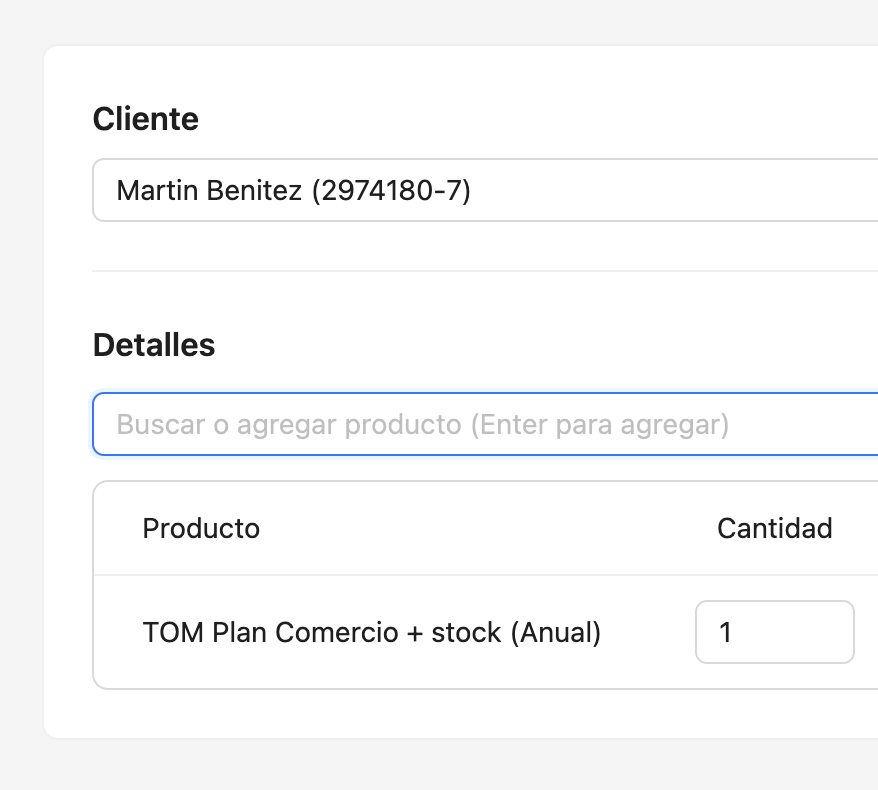Select the TOM Plan Comercio + stock row

[x=371, y=633]
